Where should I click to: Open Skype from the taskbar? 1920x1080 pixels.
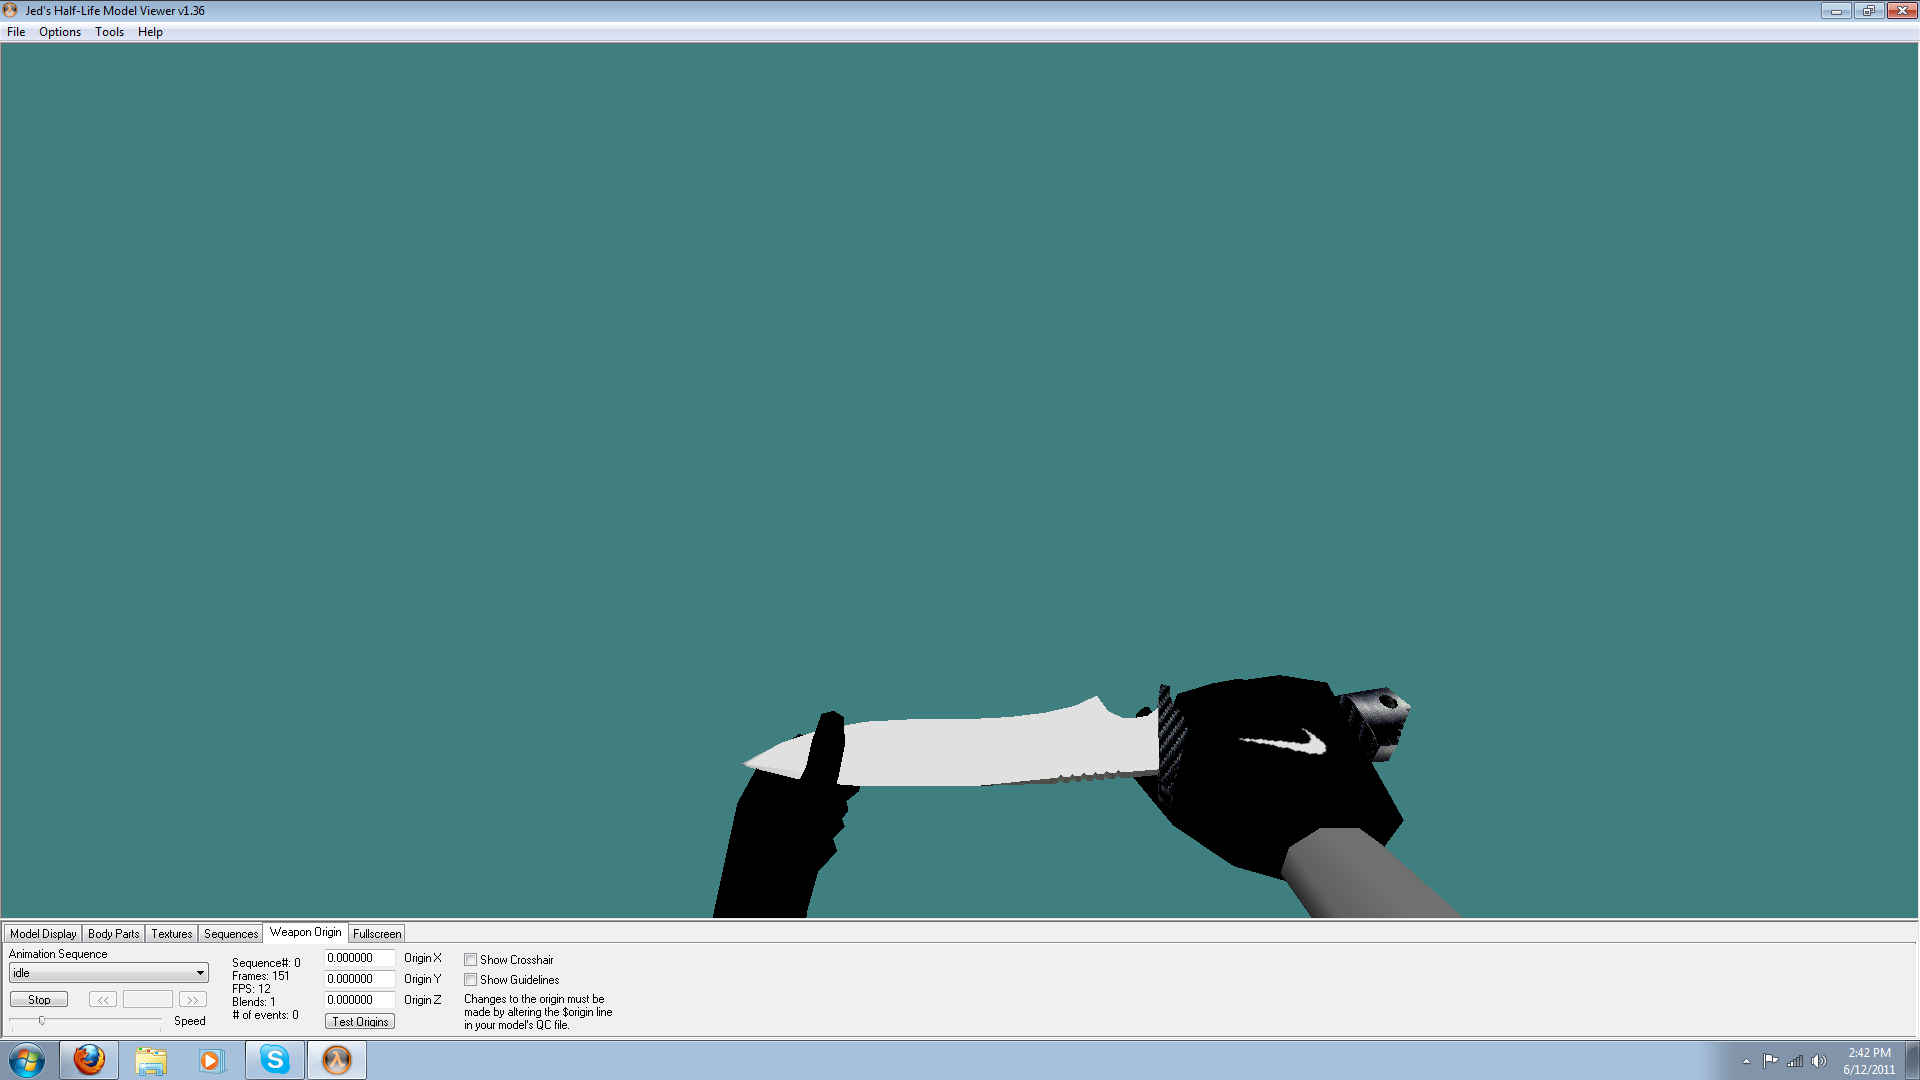275,1060
